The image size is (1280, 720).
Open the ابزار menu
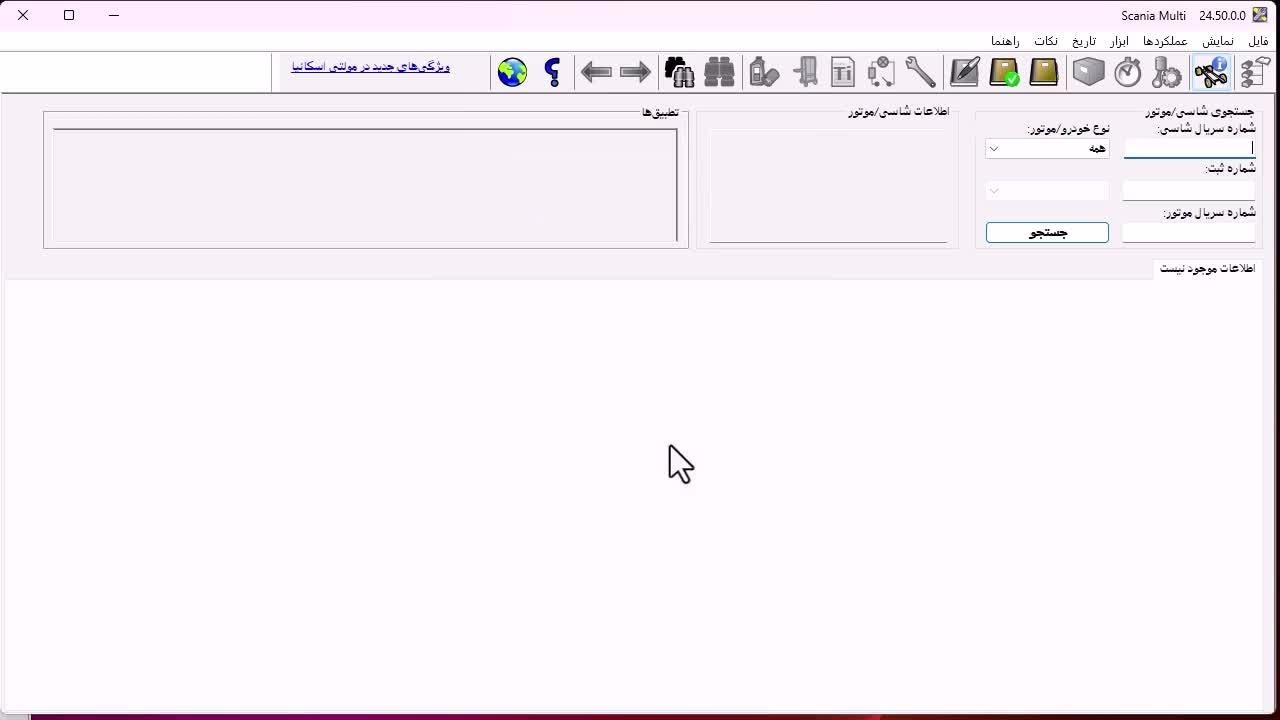click(1118, 41)
